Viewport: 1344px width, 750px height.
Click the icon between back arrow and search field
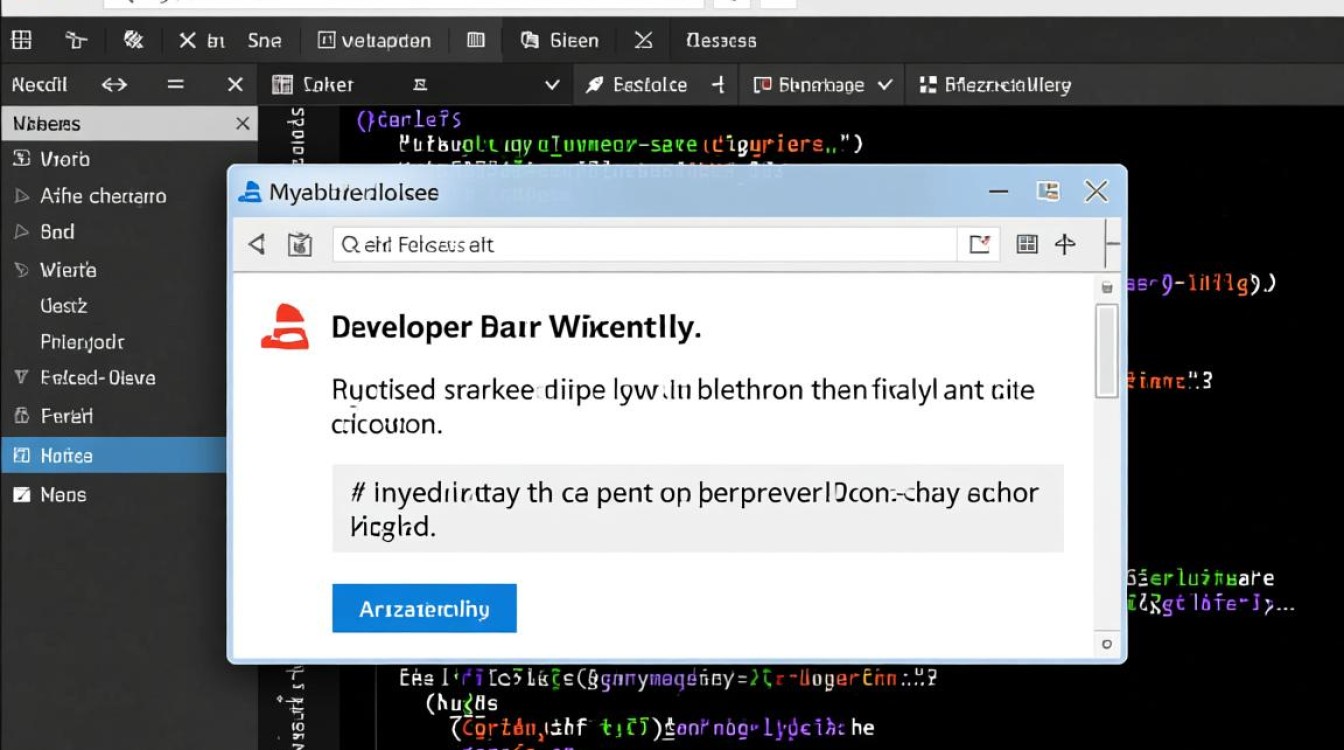[x=300, y=244]
